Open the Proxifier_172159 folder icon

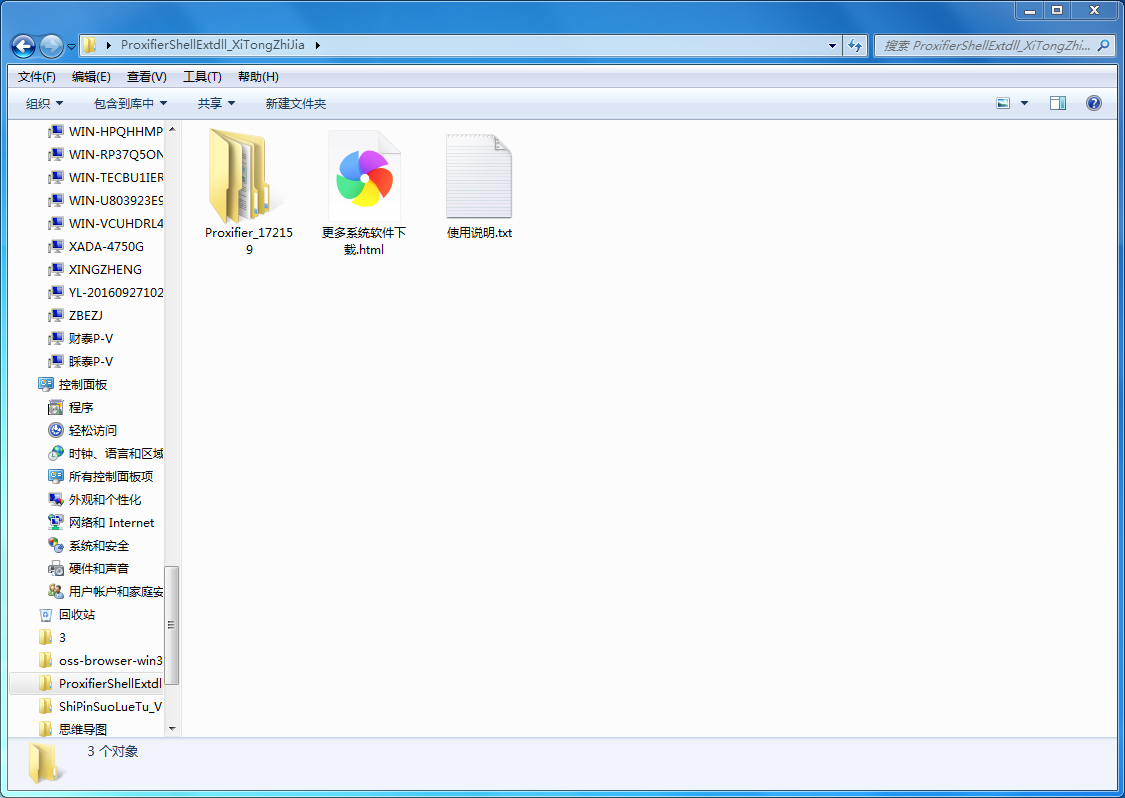click(248, 176)
